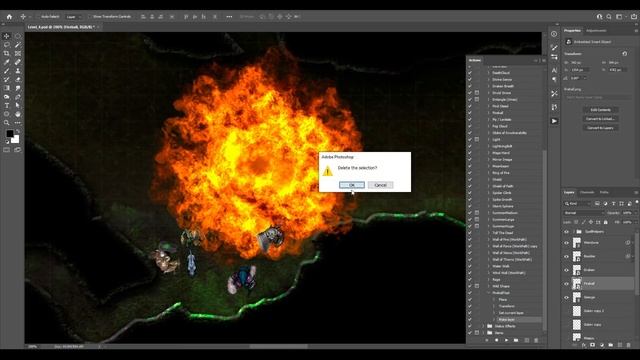Open the Auto-Select Layer dropdown

[x=73, y=17]
